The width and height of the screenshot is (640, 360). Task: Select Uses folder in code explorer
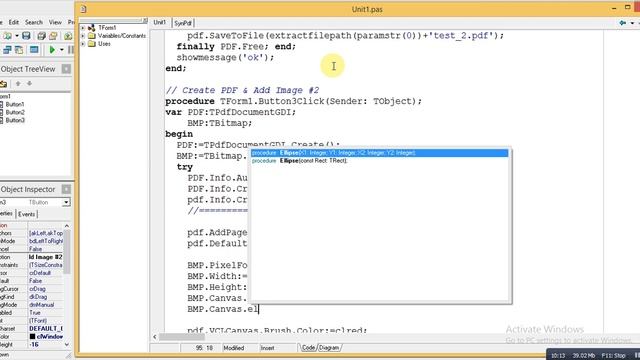[104, 44]
